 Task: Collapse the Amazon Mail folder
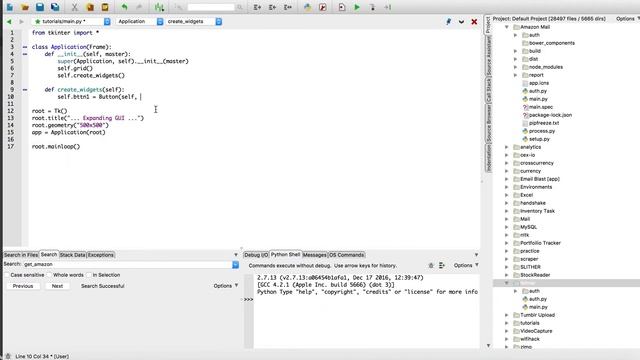(x=507, y=27)
